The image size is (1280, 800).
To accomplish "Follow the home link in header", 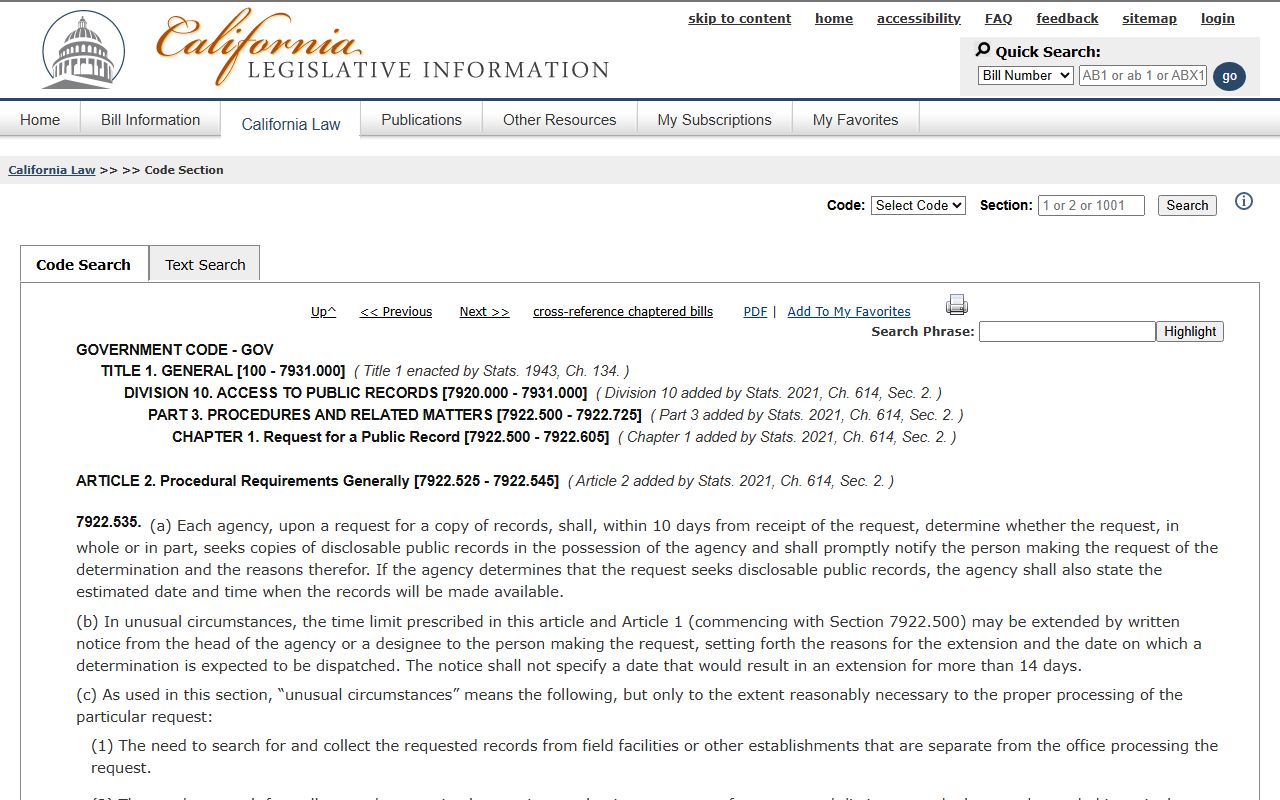I will tap(834, 18).
